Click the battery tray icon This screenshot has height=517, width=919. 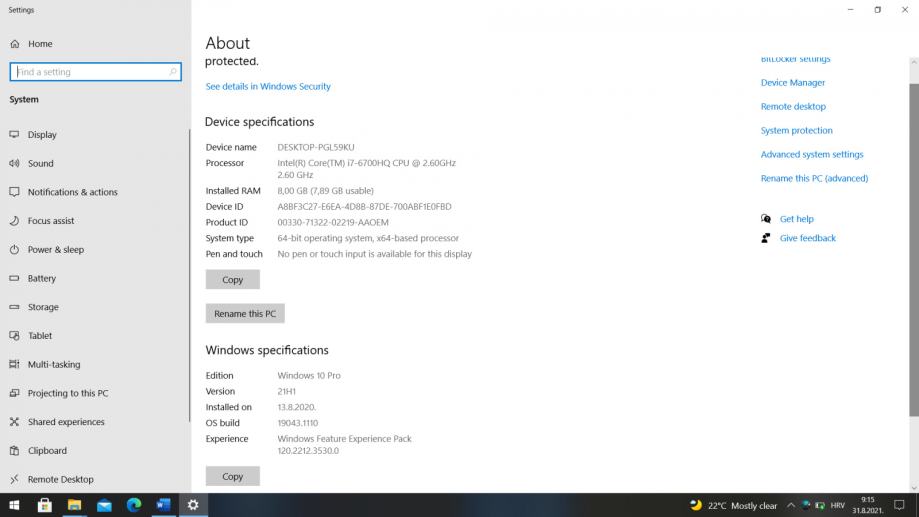point(820,505)
